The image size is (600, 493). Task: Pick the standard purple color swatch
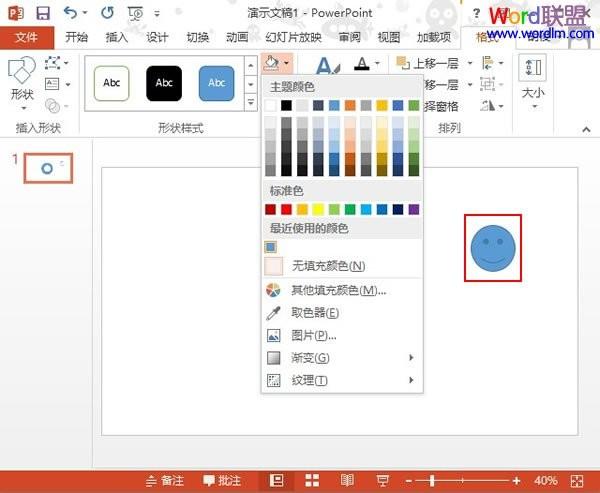(414, 209)
